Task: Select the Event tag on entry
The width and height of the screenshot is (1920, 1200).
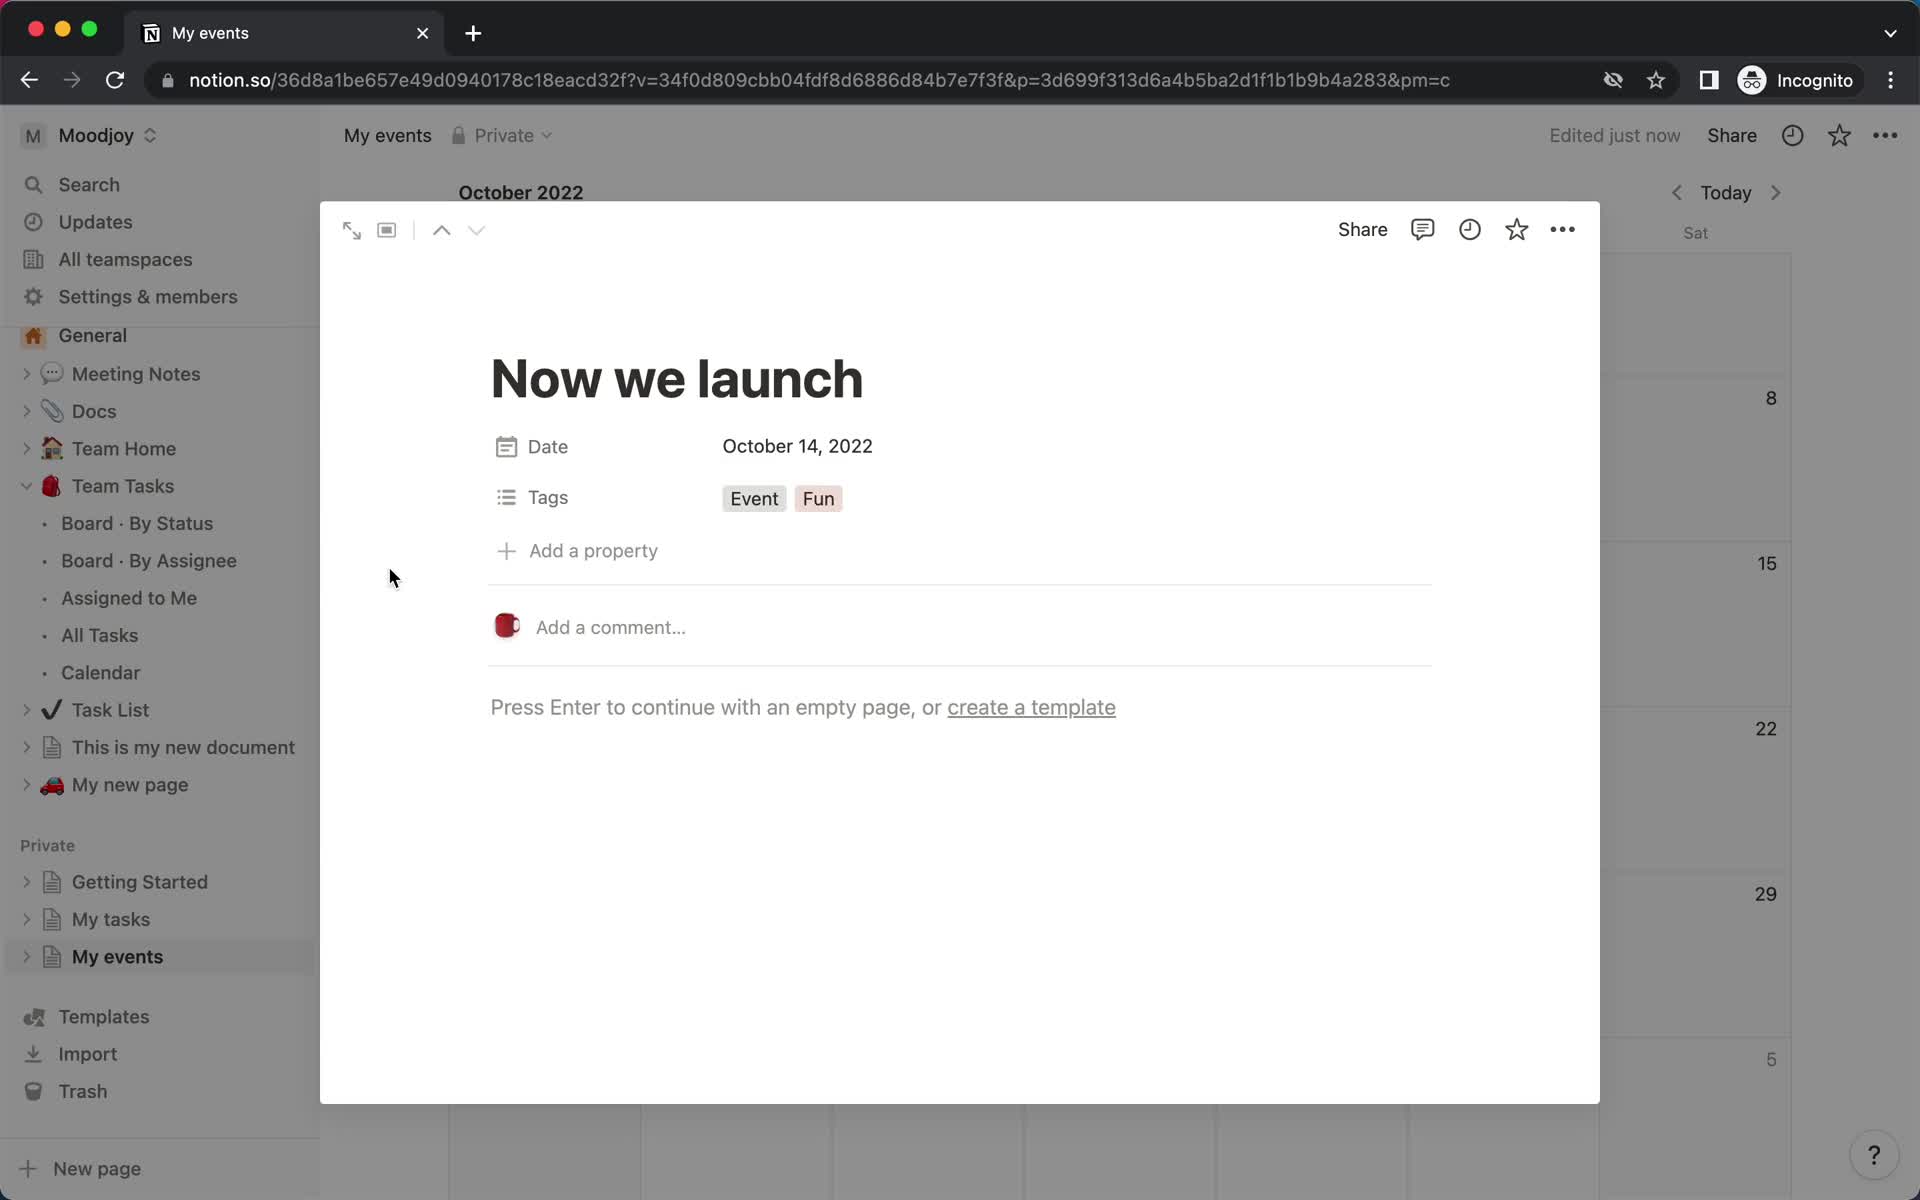Action: click(x=753, y=498)
